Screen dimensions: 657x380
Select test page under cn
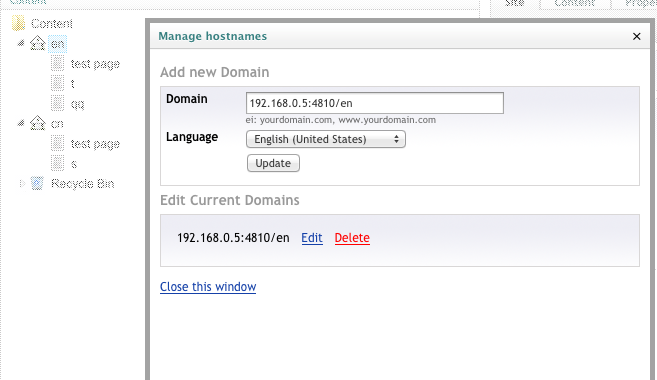[95, 144]
